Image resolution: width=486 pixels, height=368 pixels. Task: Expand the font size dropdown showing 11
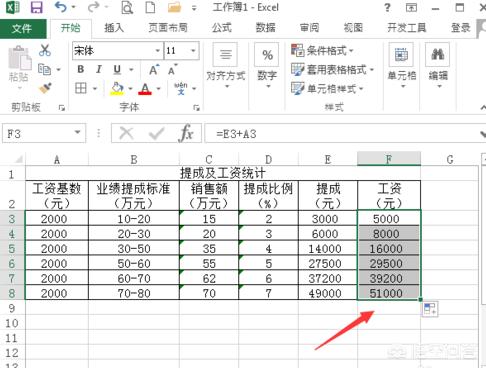click(x=193, y=51)
